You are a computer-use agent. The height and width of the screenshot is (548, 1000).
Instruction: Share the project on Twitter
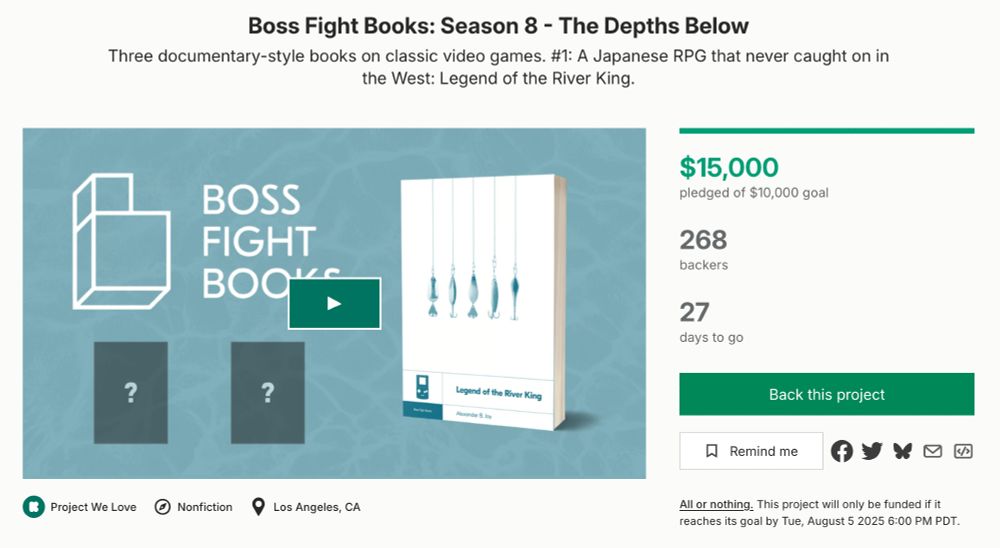tap(872, 451)
